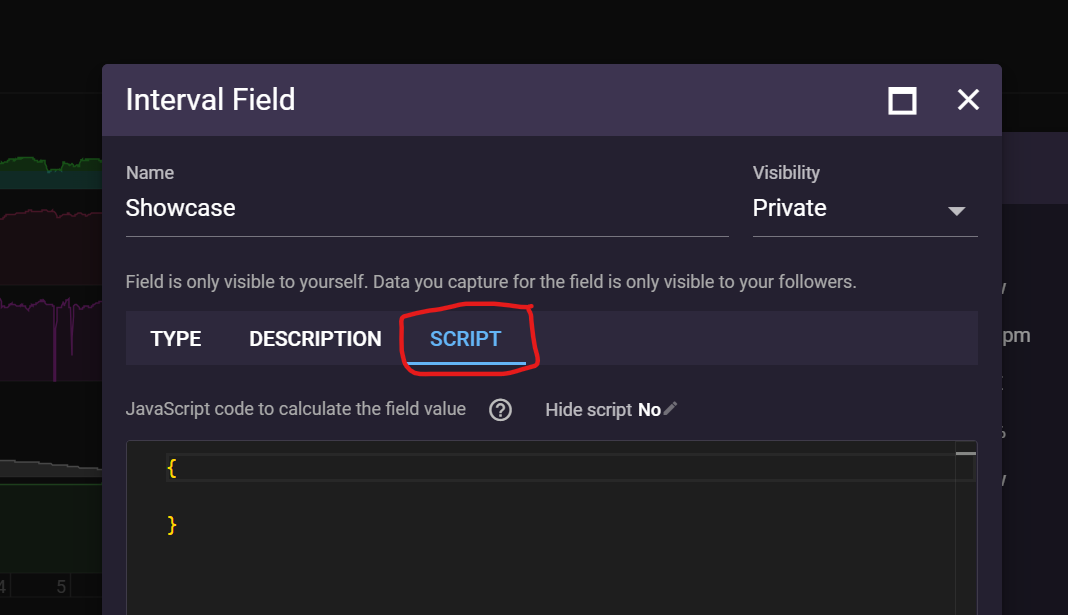
Task: Switch to the DESCRIPTION tab
Action: click(315, 338)
